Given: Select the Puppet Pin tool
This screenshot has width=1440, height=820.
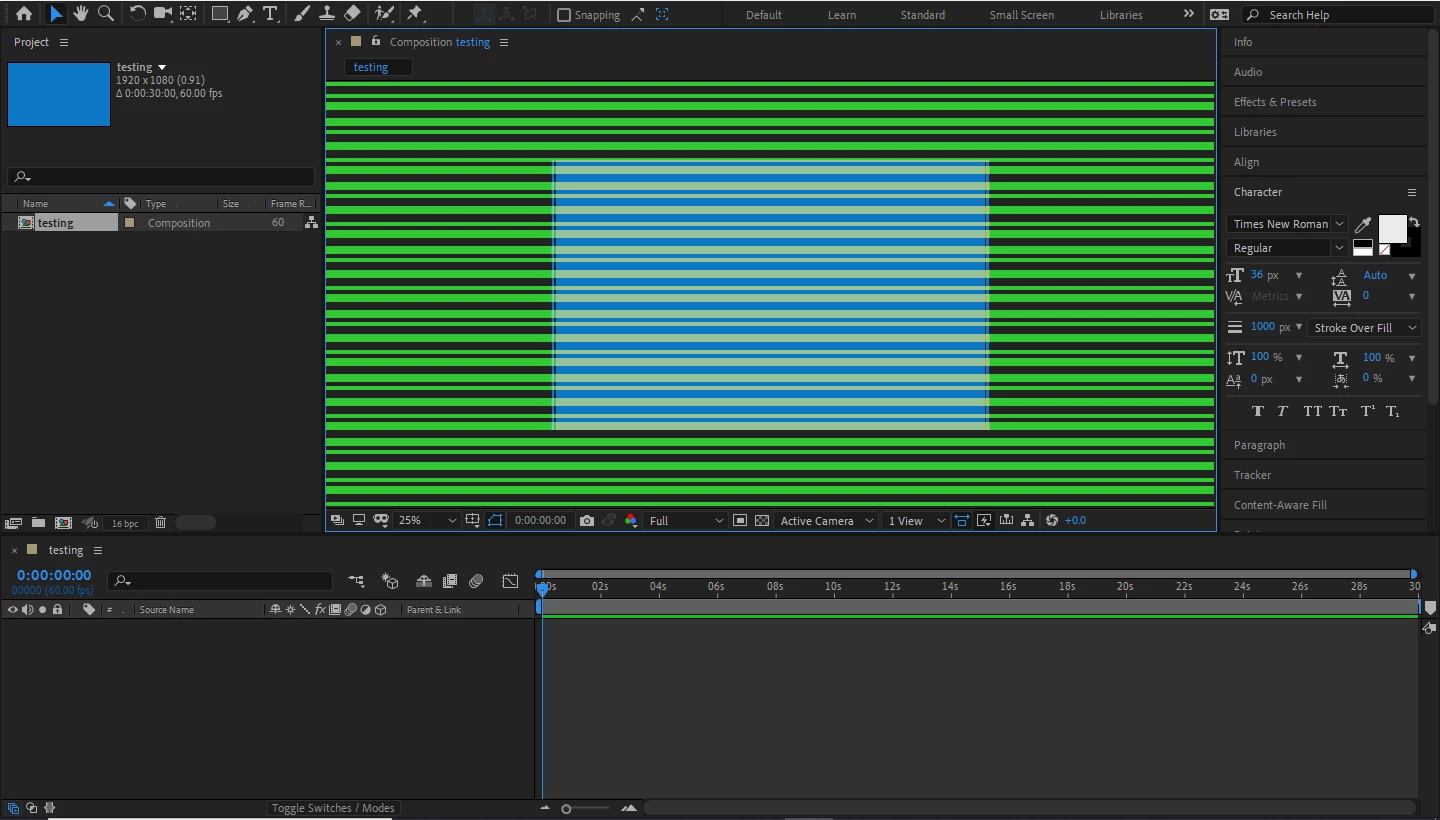Looking at the screenshot, I should (414, 14).
